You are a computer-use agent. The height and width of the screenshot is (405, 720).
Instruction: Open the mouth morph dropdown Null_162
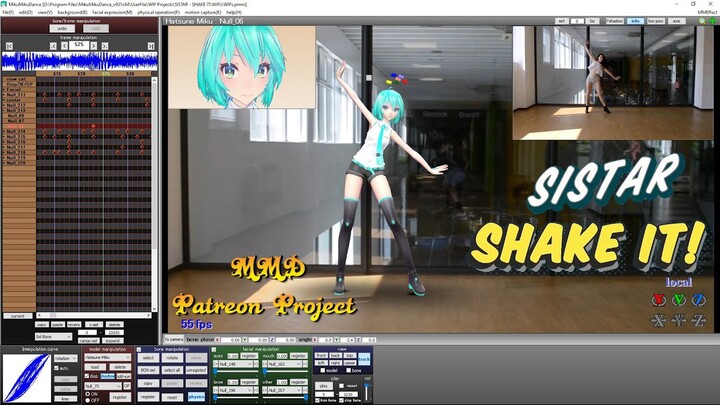285,364
